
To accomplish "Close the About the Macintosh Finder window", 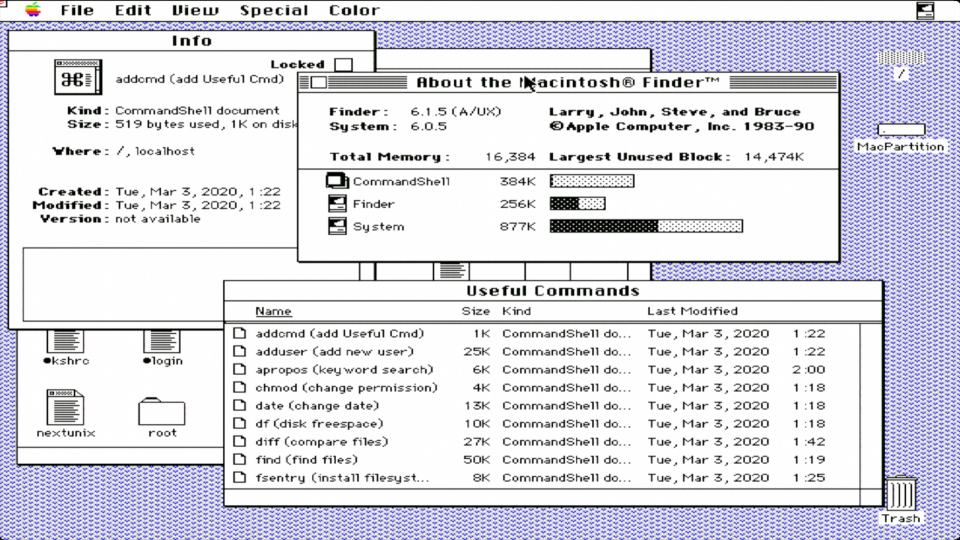I will coord(318,82).
